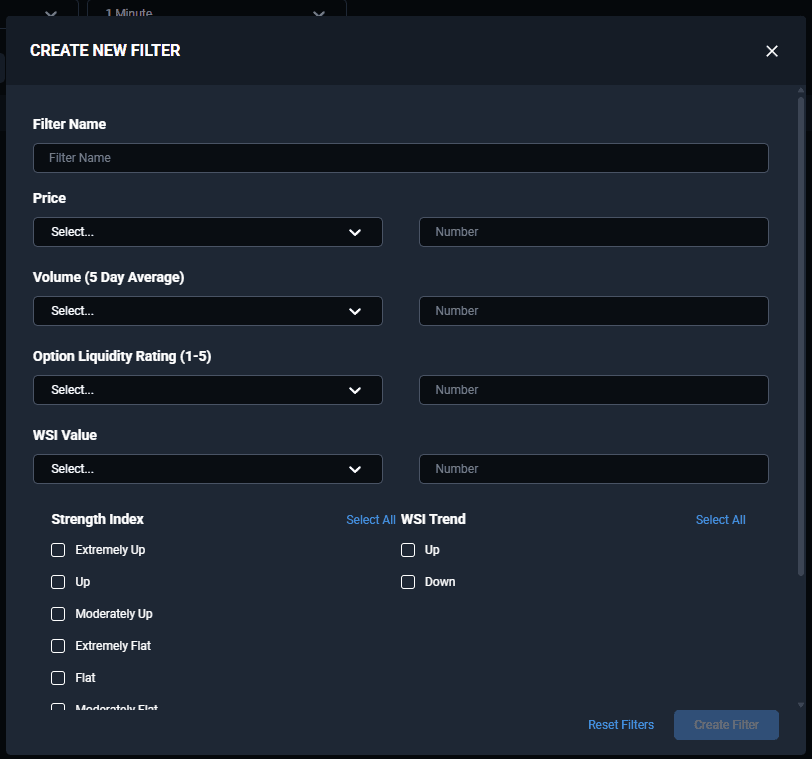Image resolution: width=812 pixels, height=759 pixels.
Task: Click the Option Liquidity dropdown chevron icon
Action: tap(355, 390)
